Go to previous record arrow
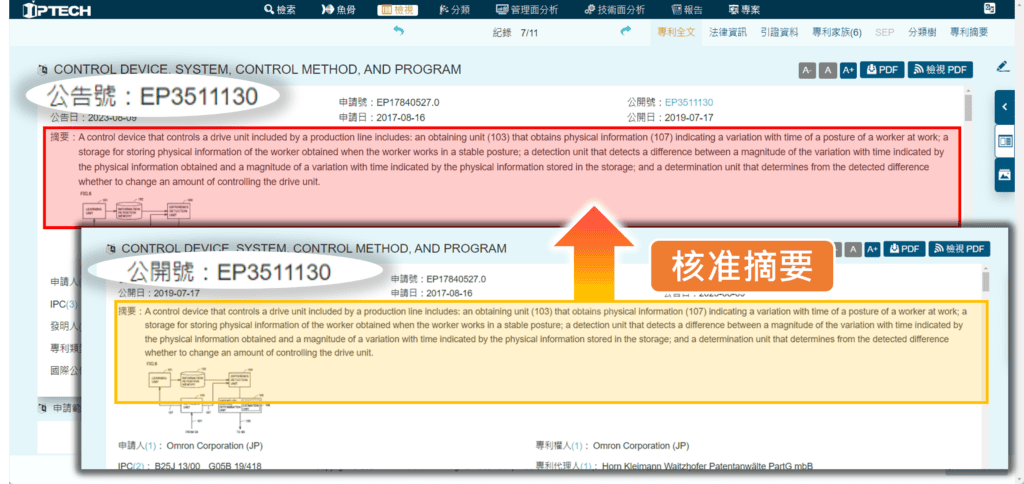 399,32
